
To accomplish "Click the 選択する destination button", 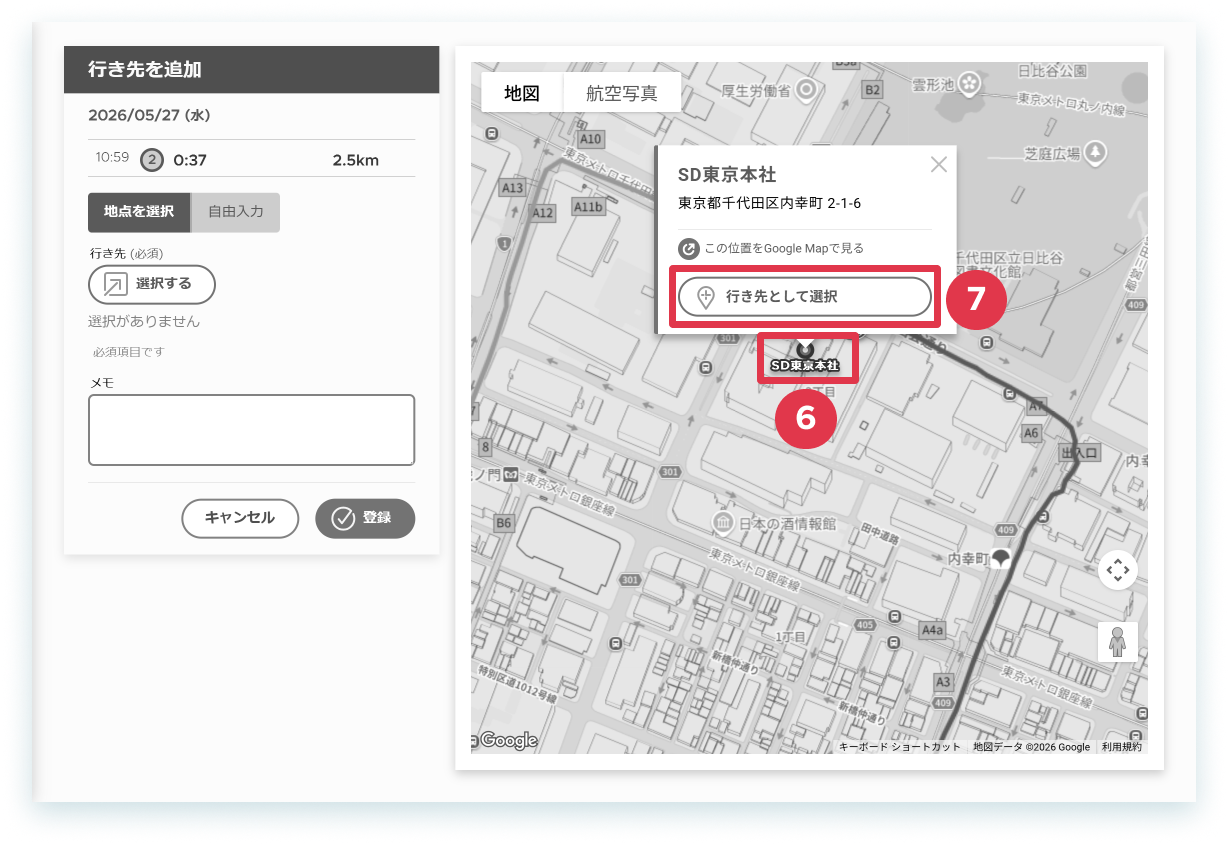I will coord(152,284).
